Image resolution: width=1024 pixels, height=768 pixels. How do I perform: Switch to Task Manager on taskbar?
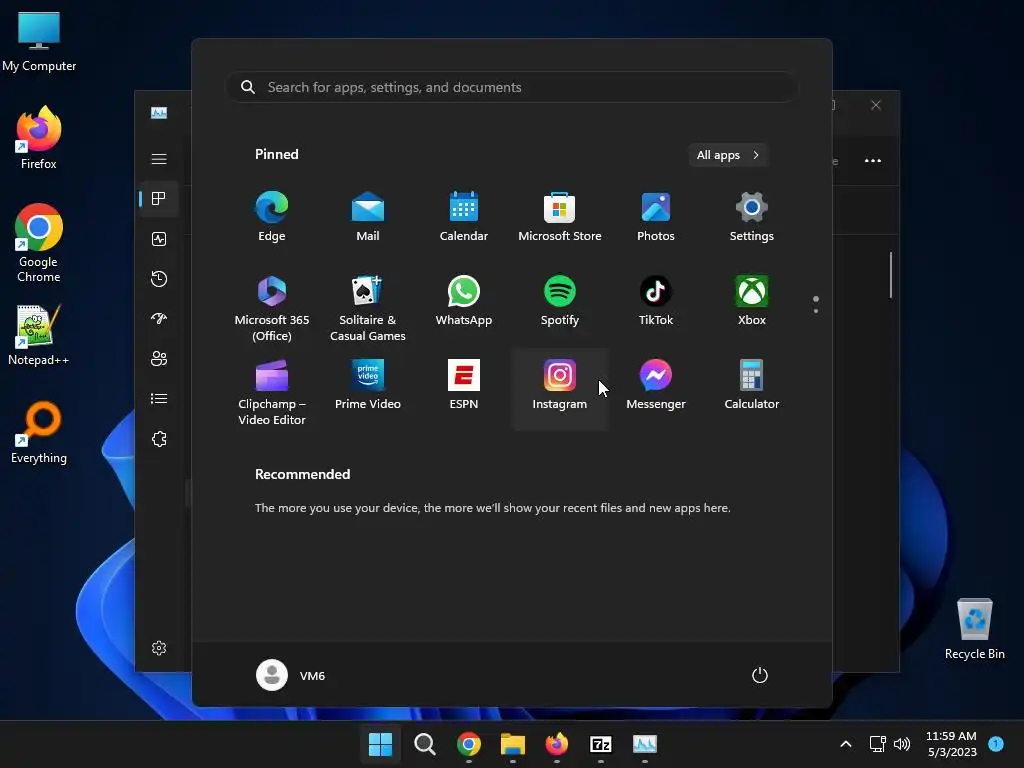click(645, 744)
